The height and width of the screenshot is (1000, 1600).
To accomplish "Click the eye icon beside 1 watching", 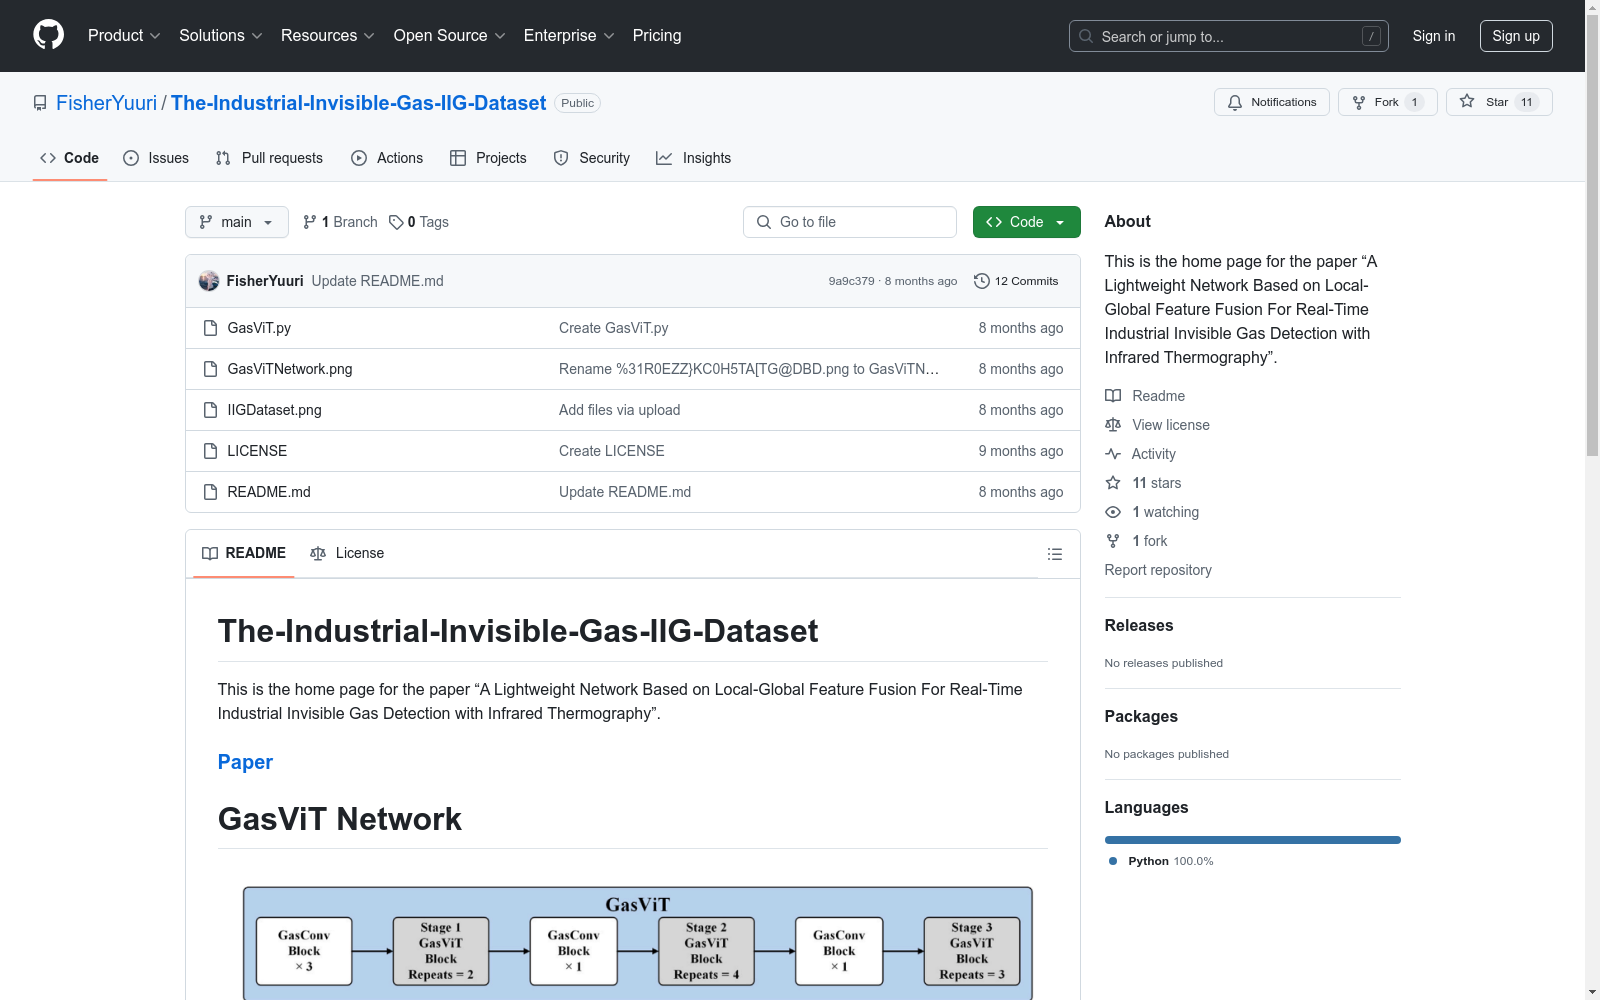I will [x=1113, y=512].
